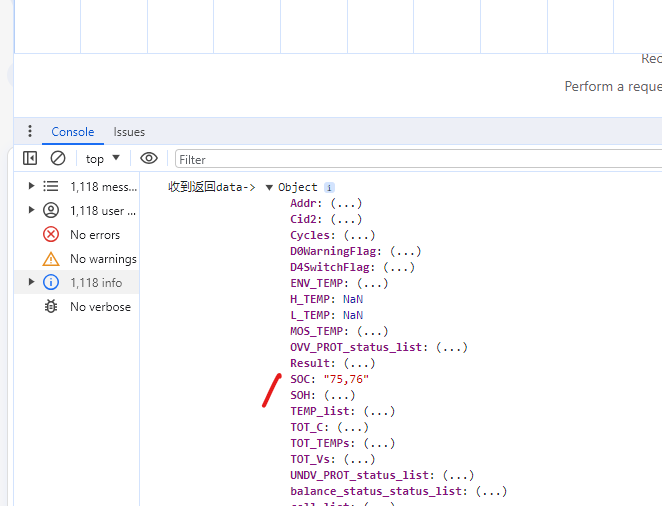The height and width of the screenshot is (506, 662).
Task: Expand the 1,118 user messages group
Action: (x=31, y=210)
